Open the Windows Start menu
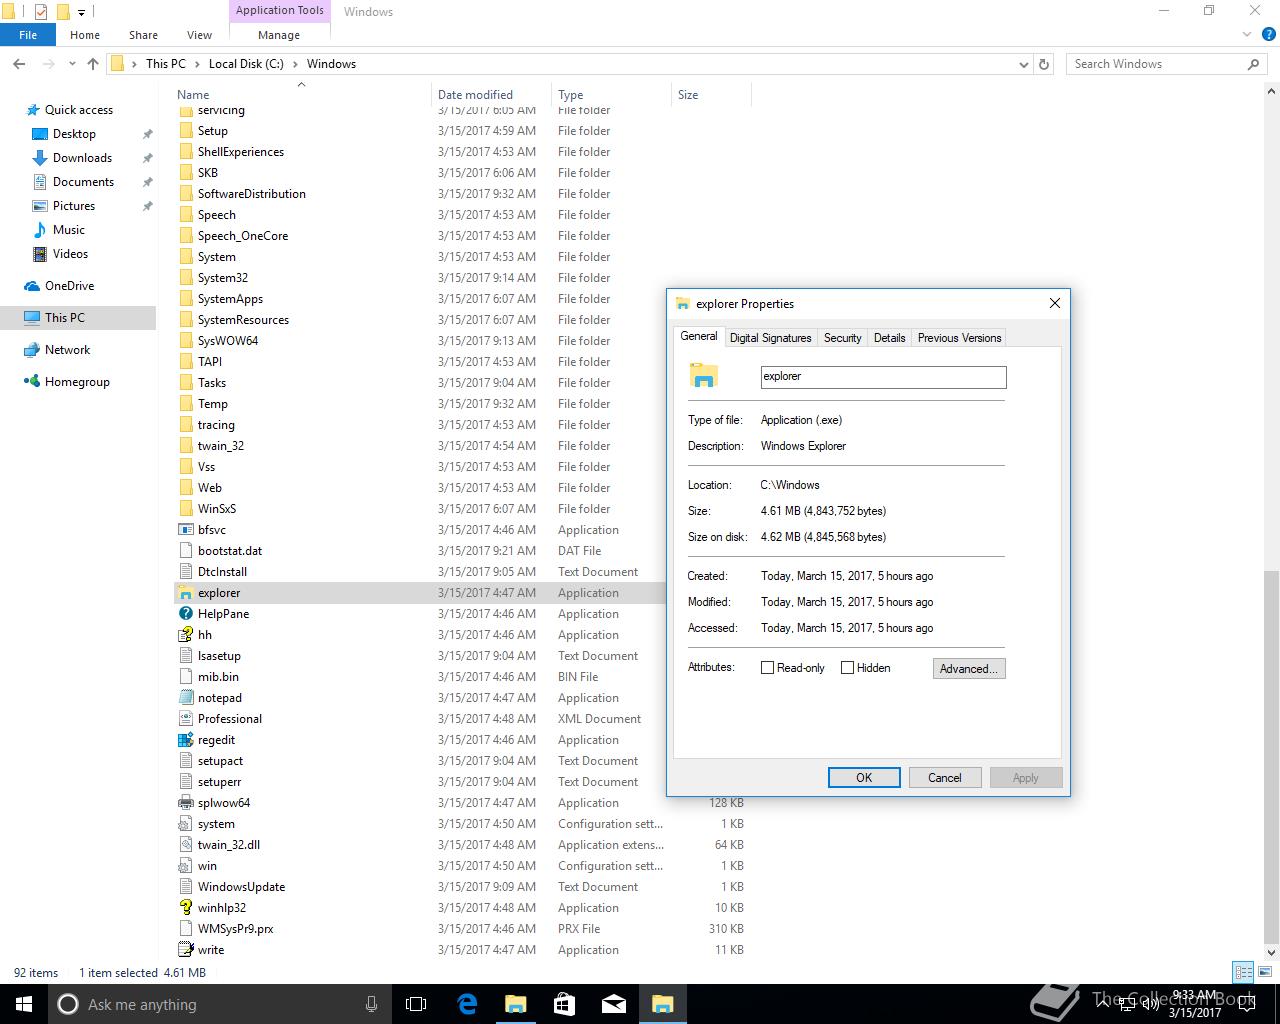This screenshot has height=1024, width=1280. point(24,1004)
